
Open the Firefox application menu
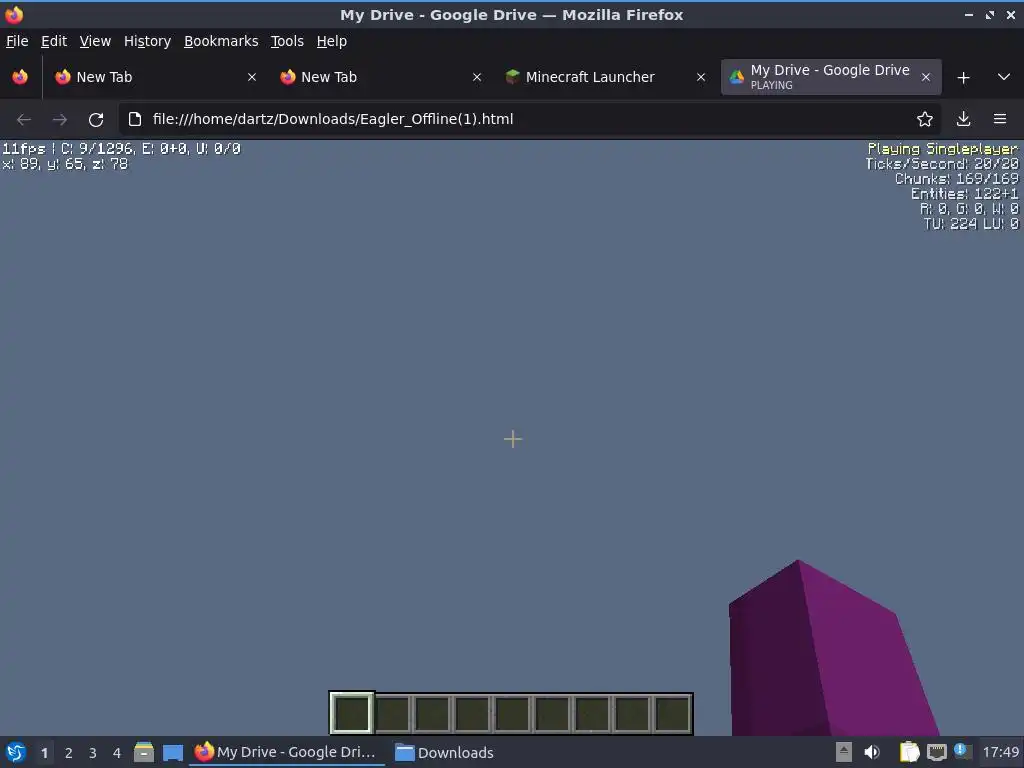pos(1000,120)
